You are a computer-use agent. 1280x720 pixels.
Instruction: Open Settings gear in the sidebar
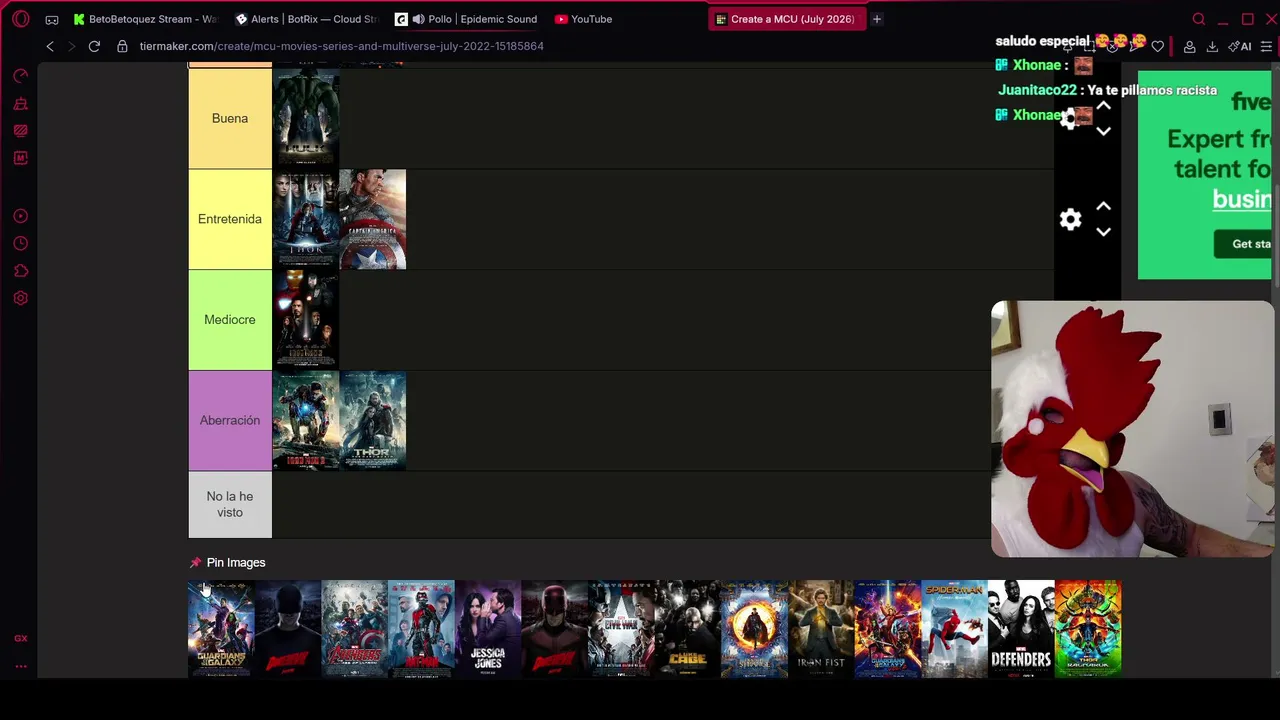tap(21, 298)
